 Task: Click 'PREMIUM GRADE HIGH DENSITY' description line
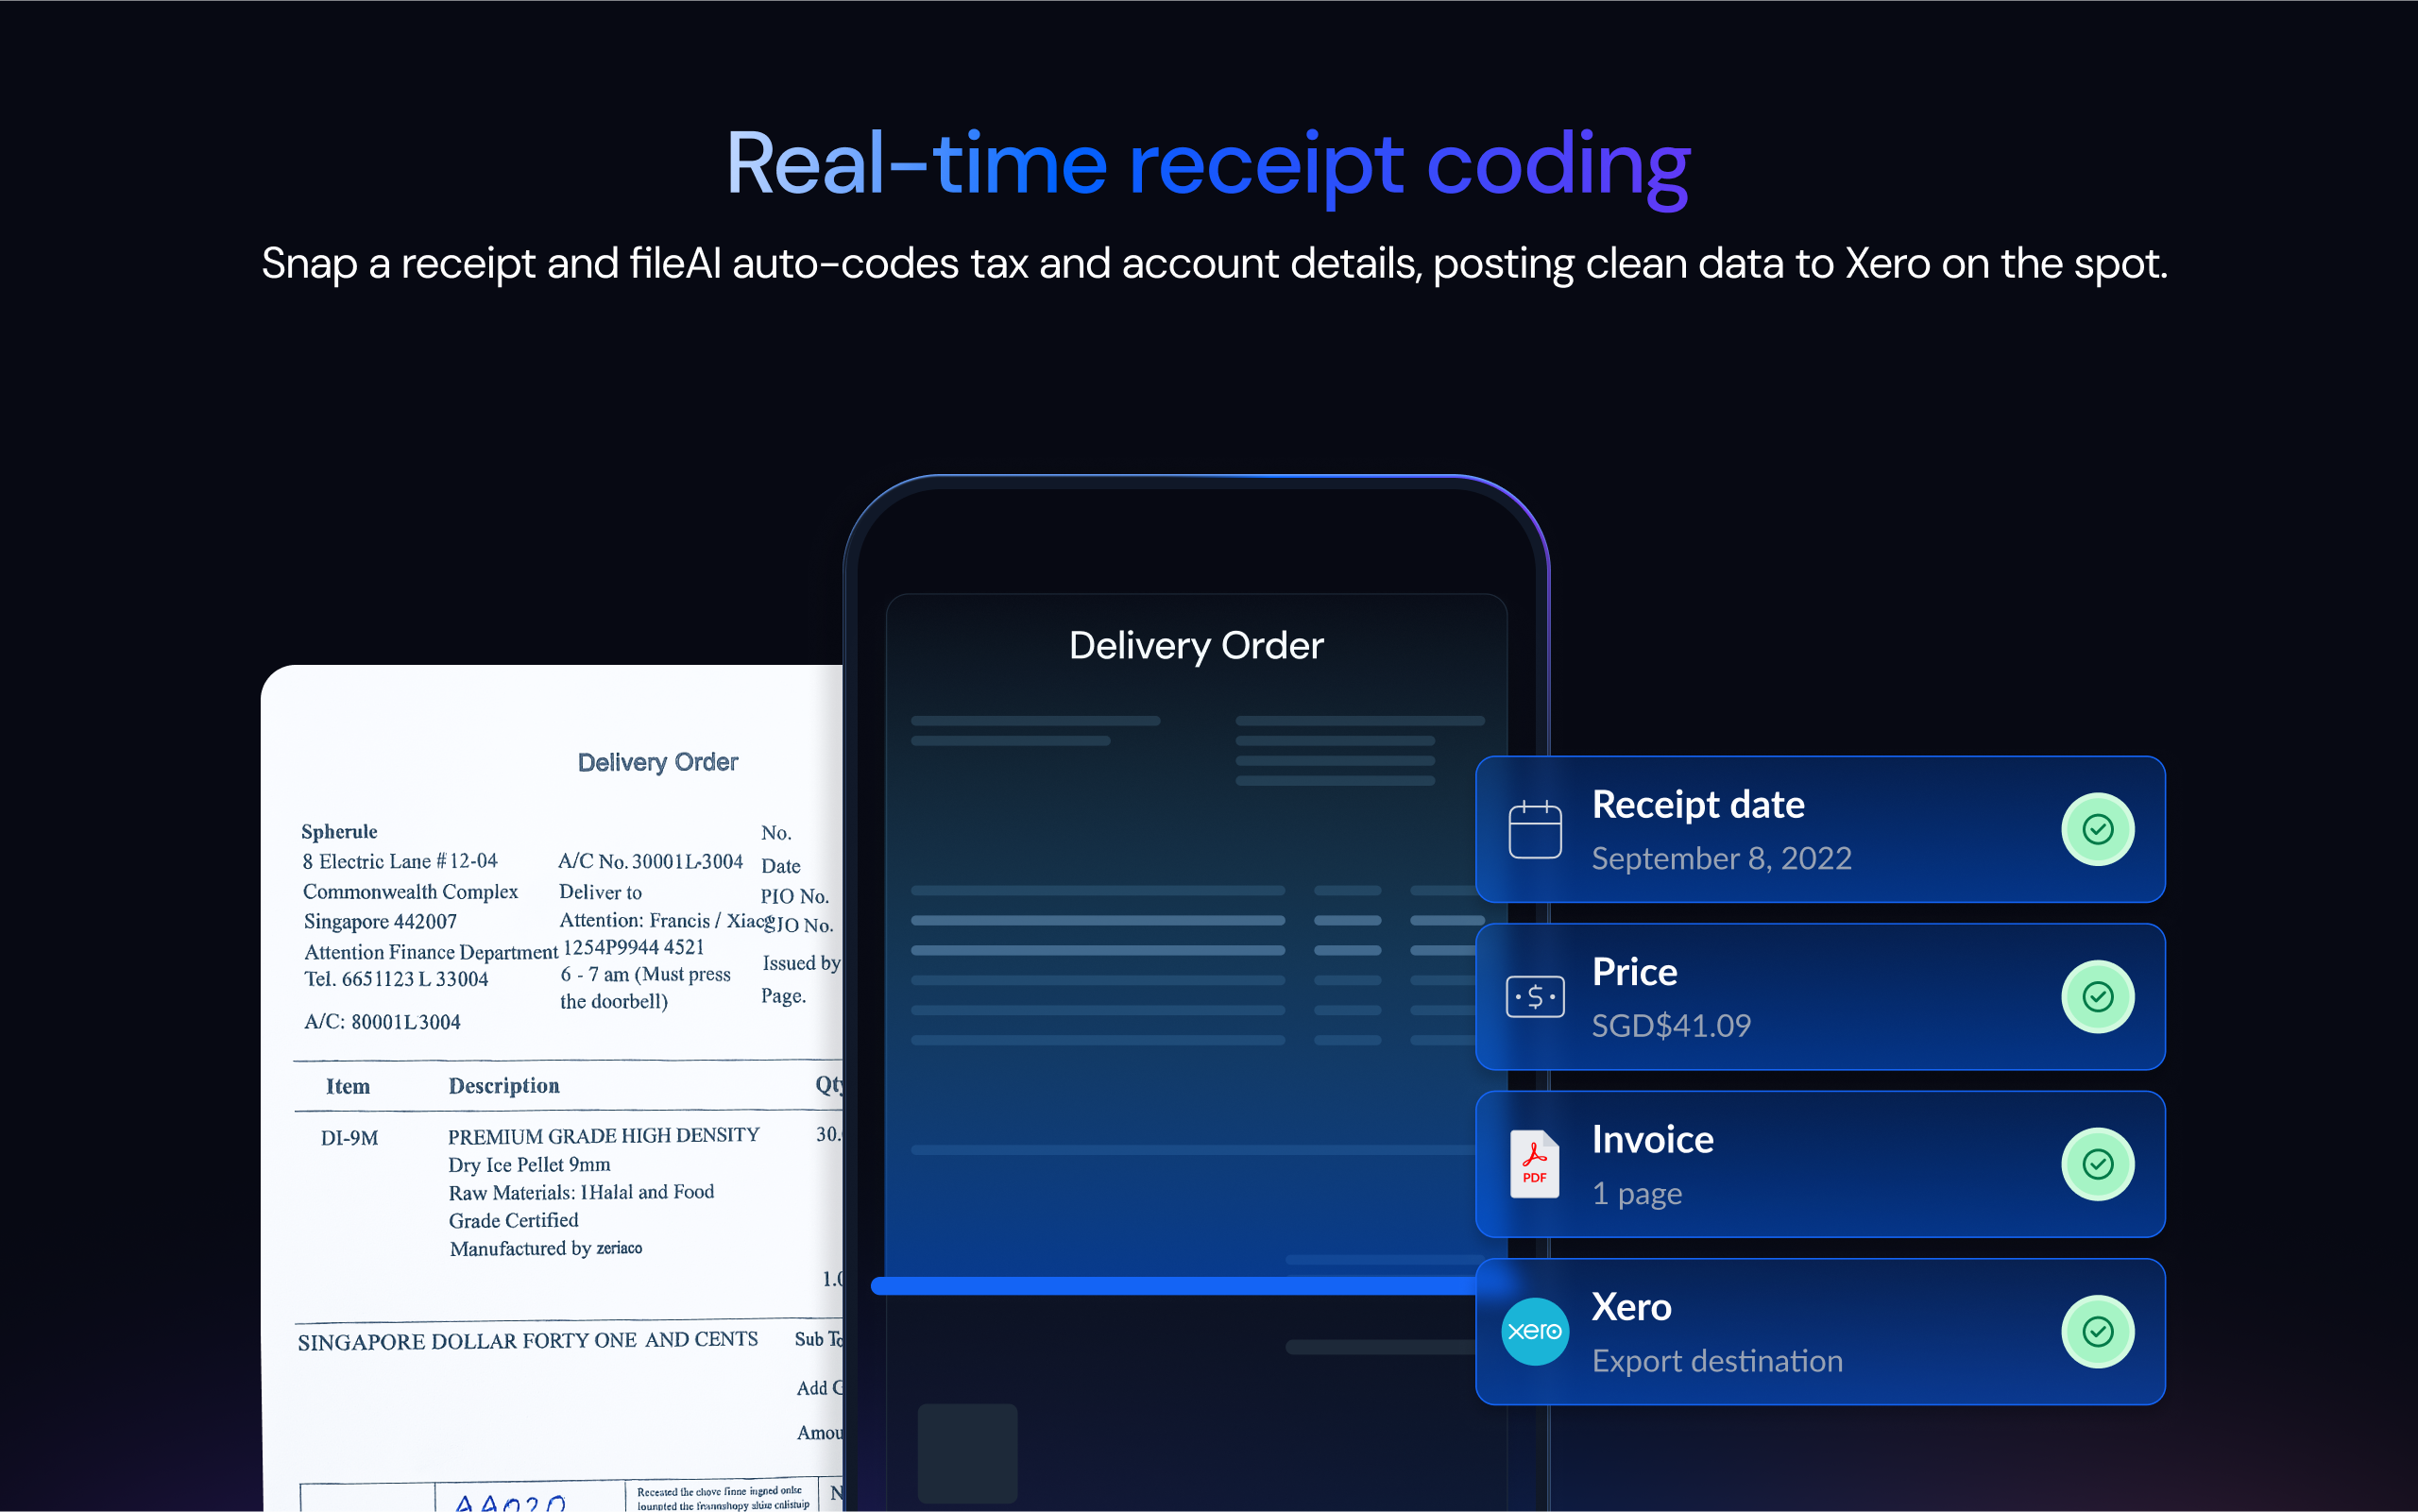coord(603,1136)
